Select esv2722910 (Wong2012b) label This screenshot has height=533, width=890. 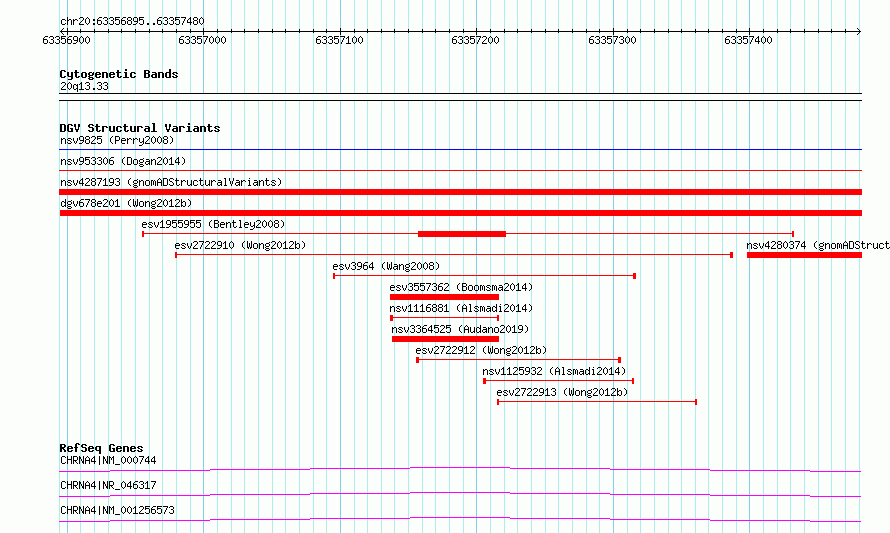click(240, 245)
